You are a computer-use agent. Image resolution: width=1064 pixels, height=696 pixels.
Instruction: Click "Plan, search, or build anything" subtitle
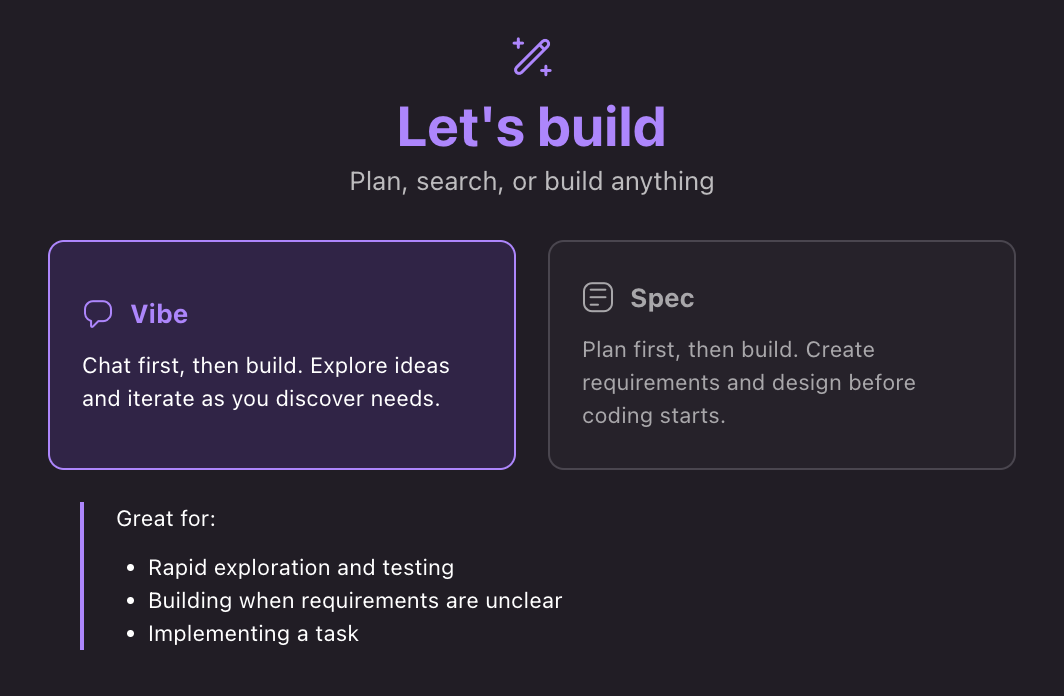tap(531, 182)
